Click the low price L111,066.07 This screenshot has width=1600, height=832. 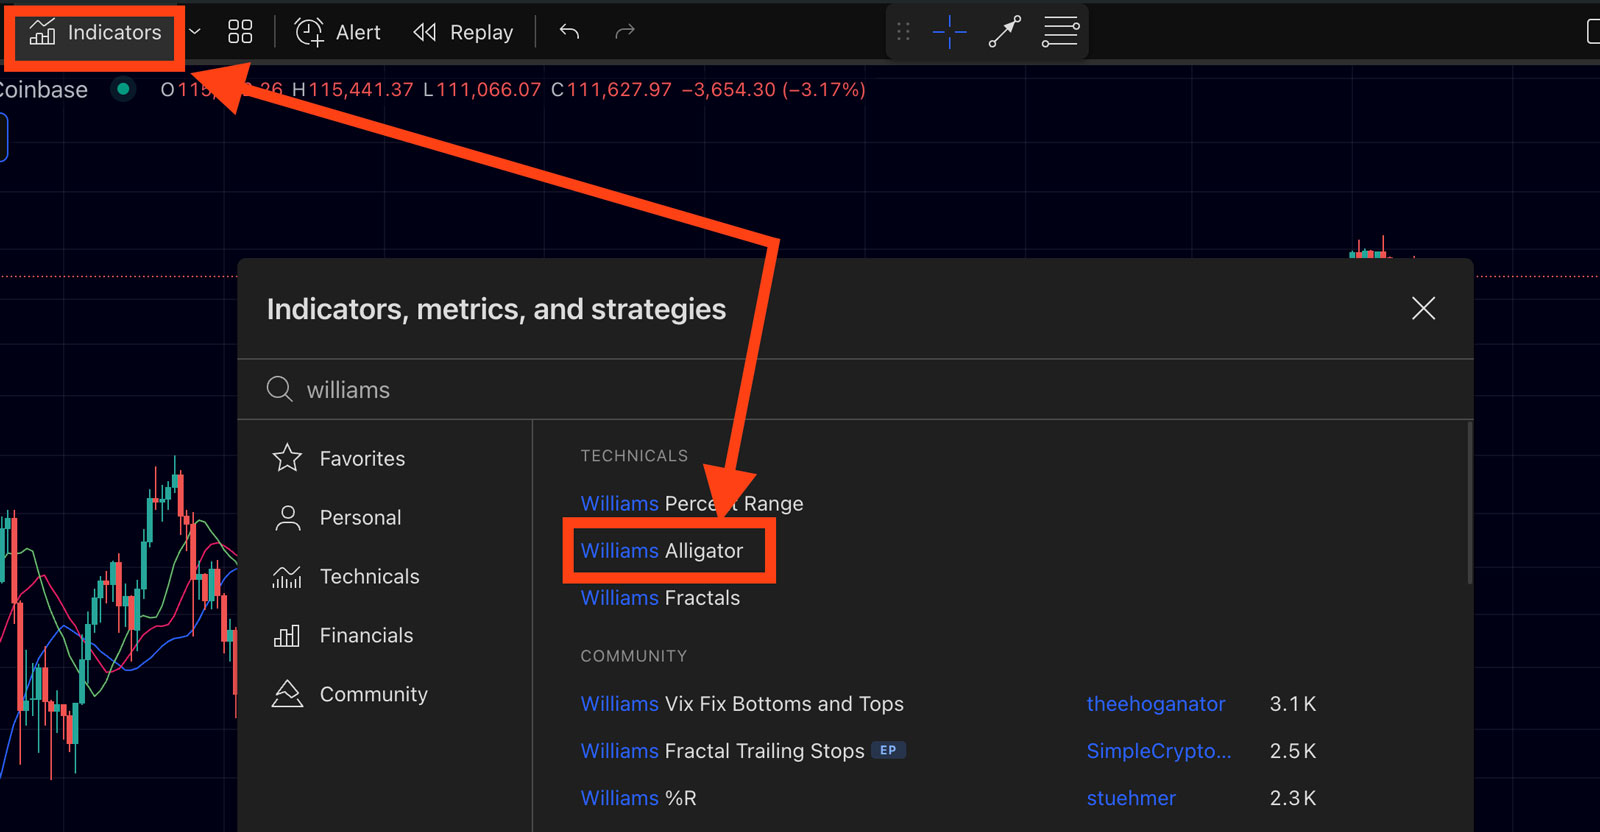click(x=482, y=89)
